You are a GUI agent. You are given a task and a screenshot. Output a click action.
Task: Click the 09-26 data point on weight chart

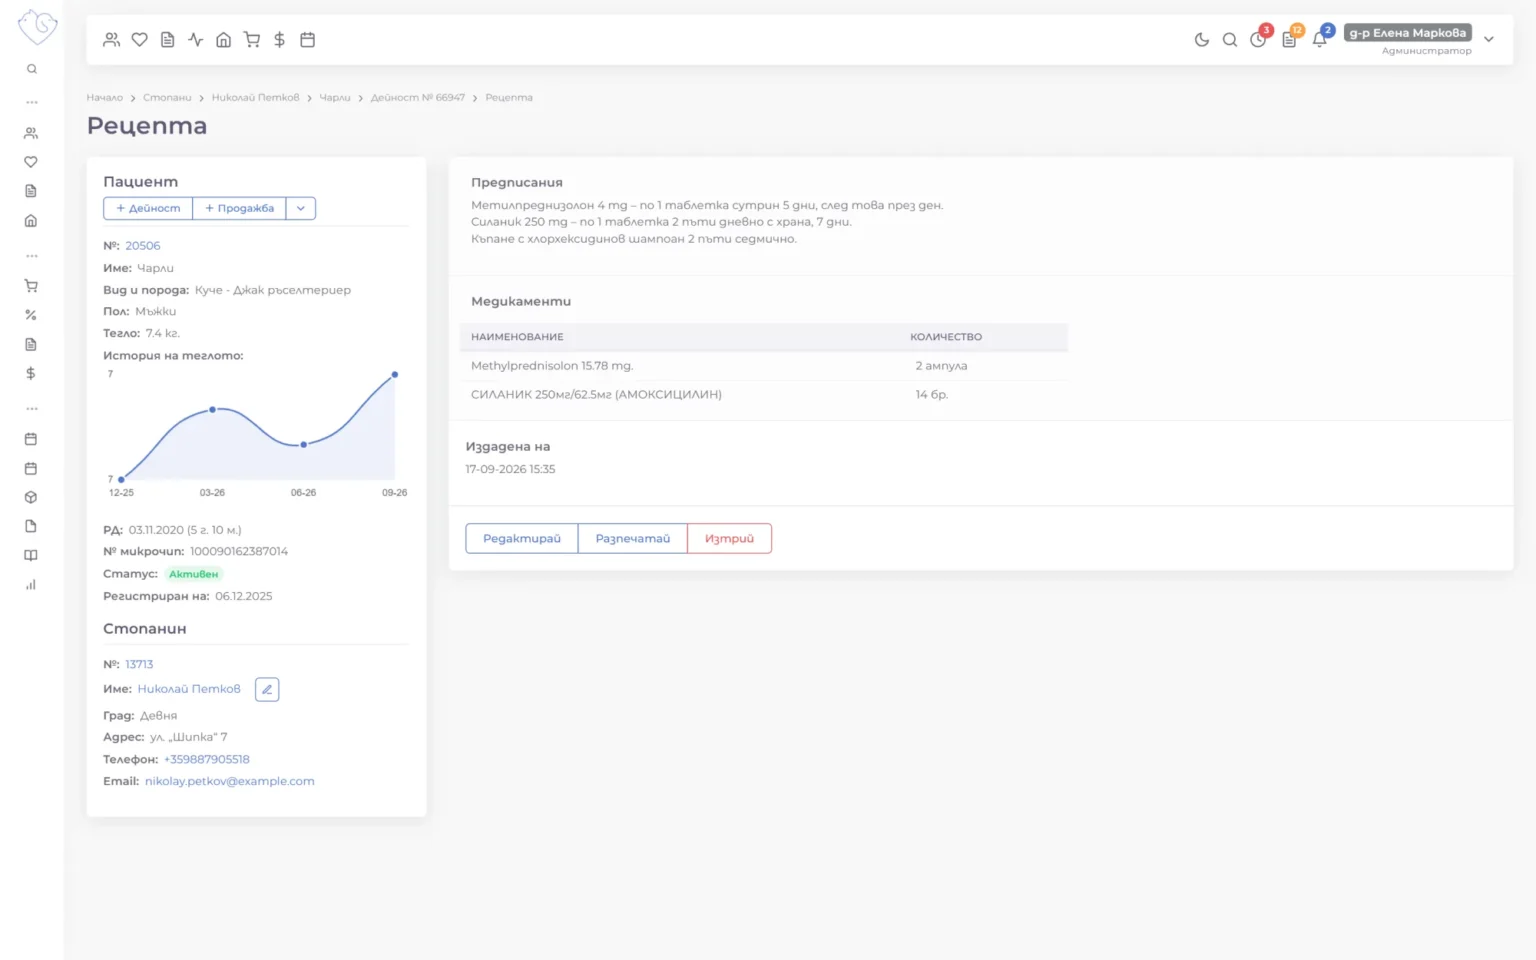[395, 375]
